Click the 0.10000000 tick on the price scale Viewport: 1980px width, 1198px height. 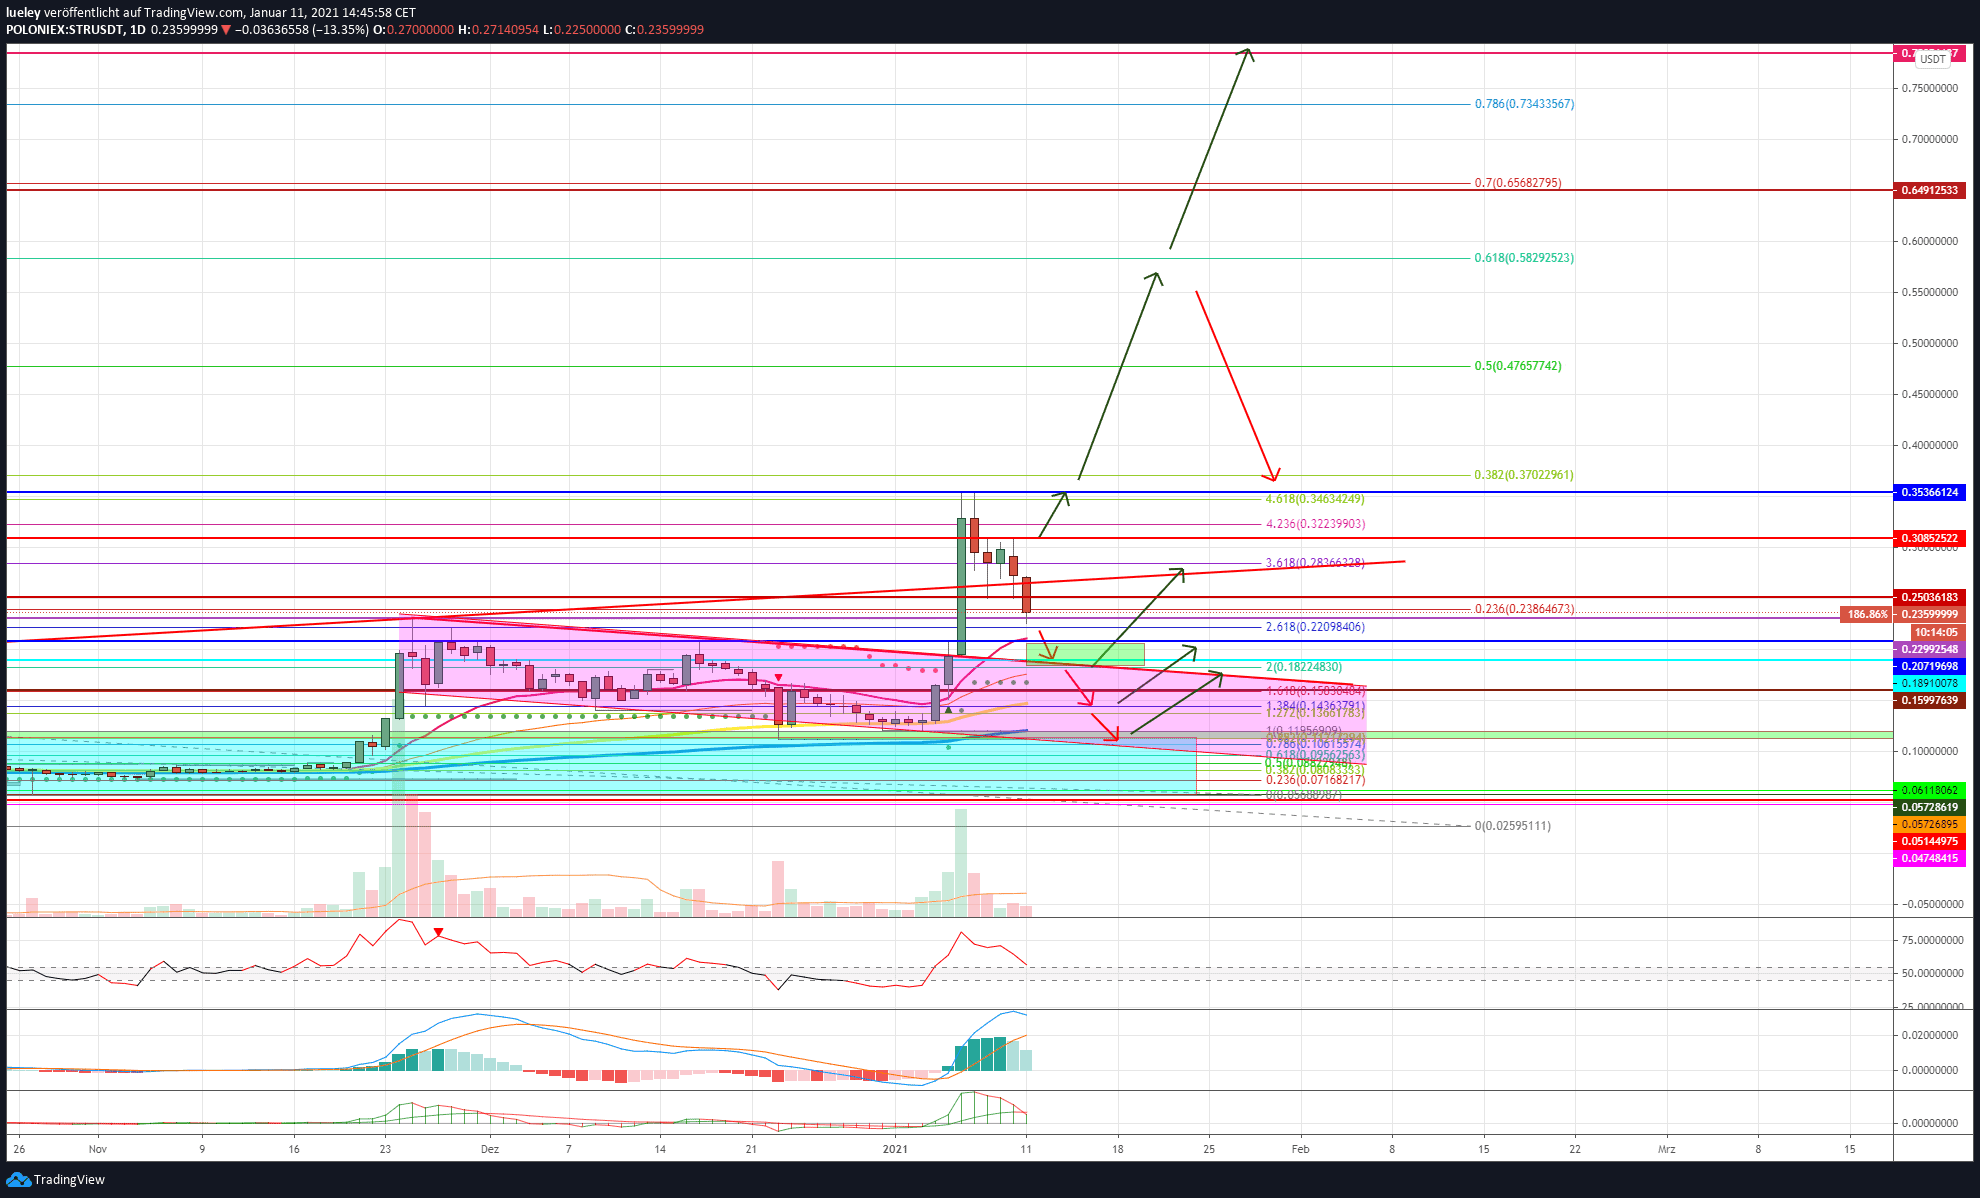pos(1929,751)
